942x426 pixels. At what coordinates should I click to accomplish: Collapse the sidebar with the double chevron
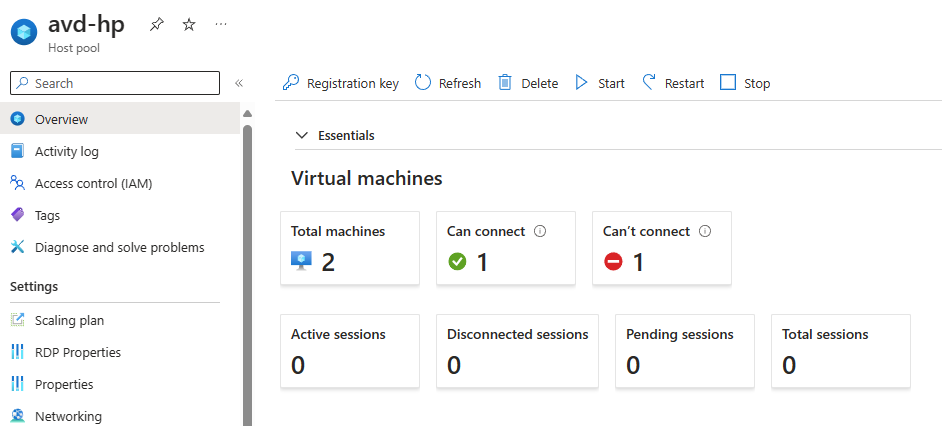tap(239, 83)
